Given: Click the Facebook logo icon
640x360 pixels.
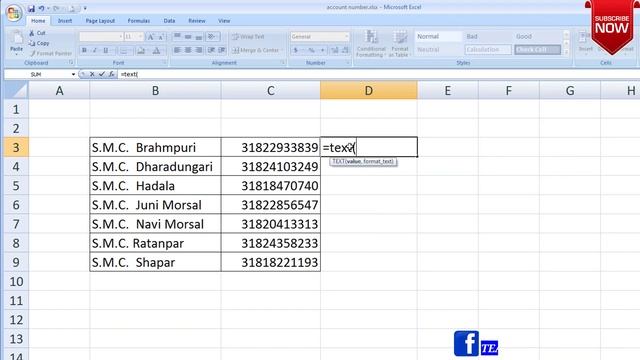Looking at the screenshot, I should point(466,343).
